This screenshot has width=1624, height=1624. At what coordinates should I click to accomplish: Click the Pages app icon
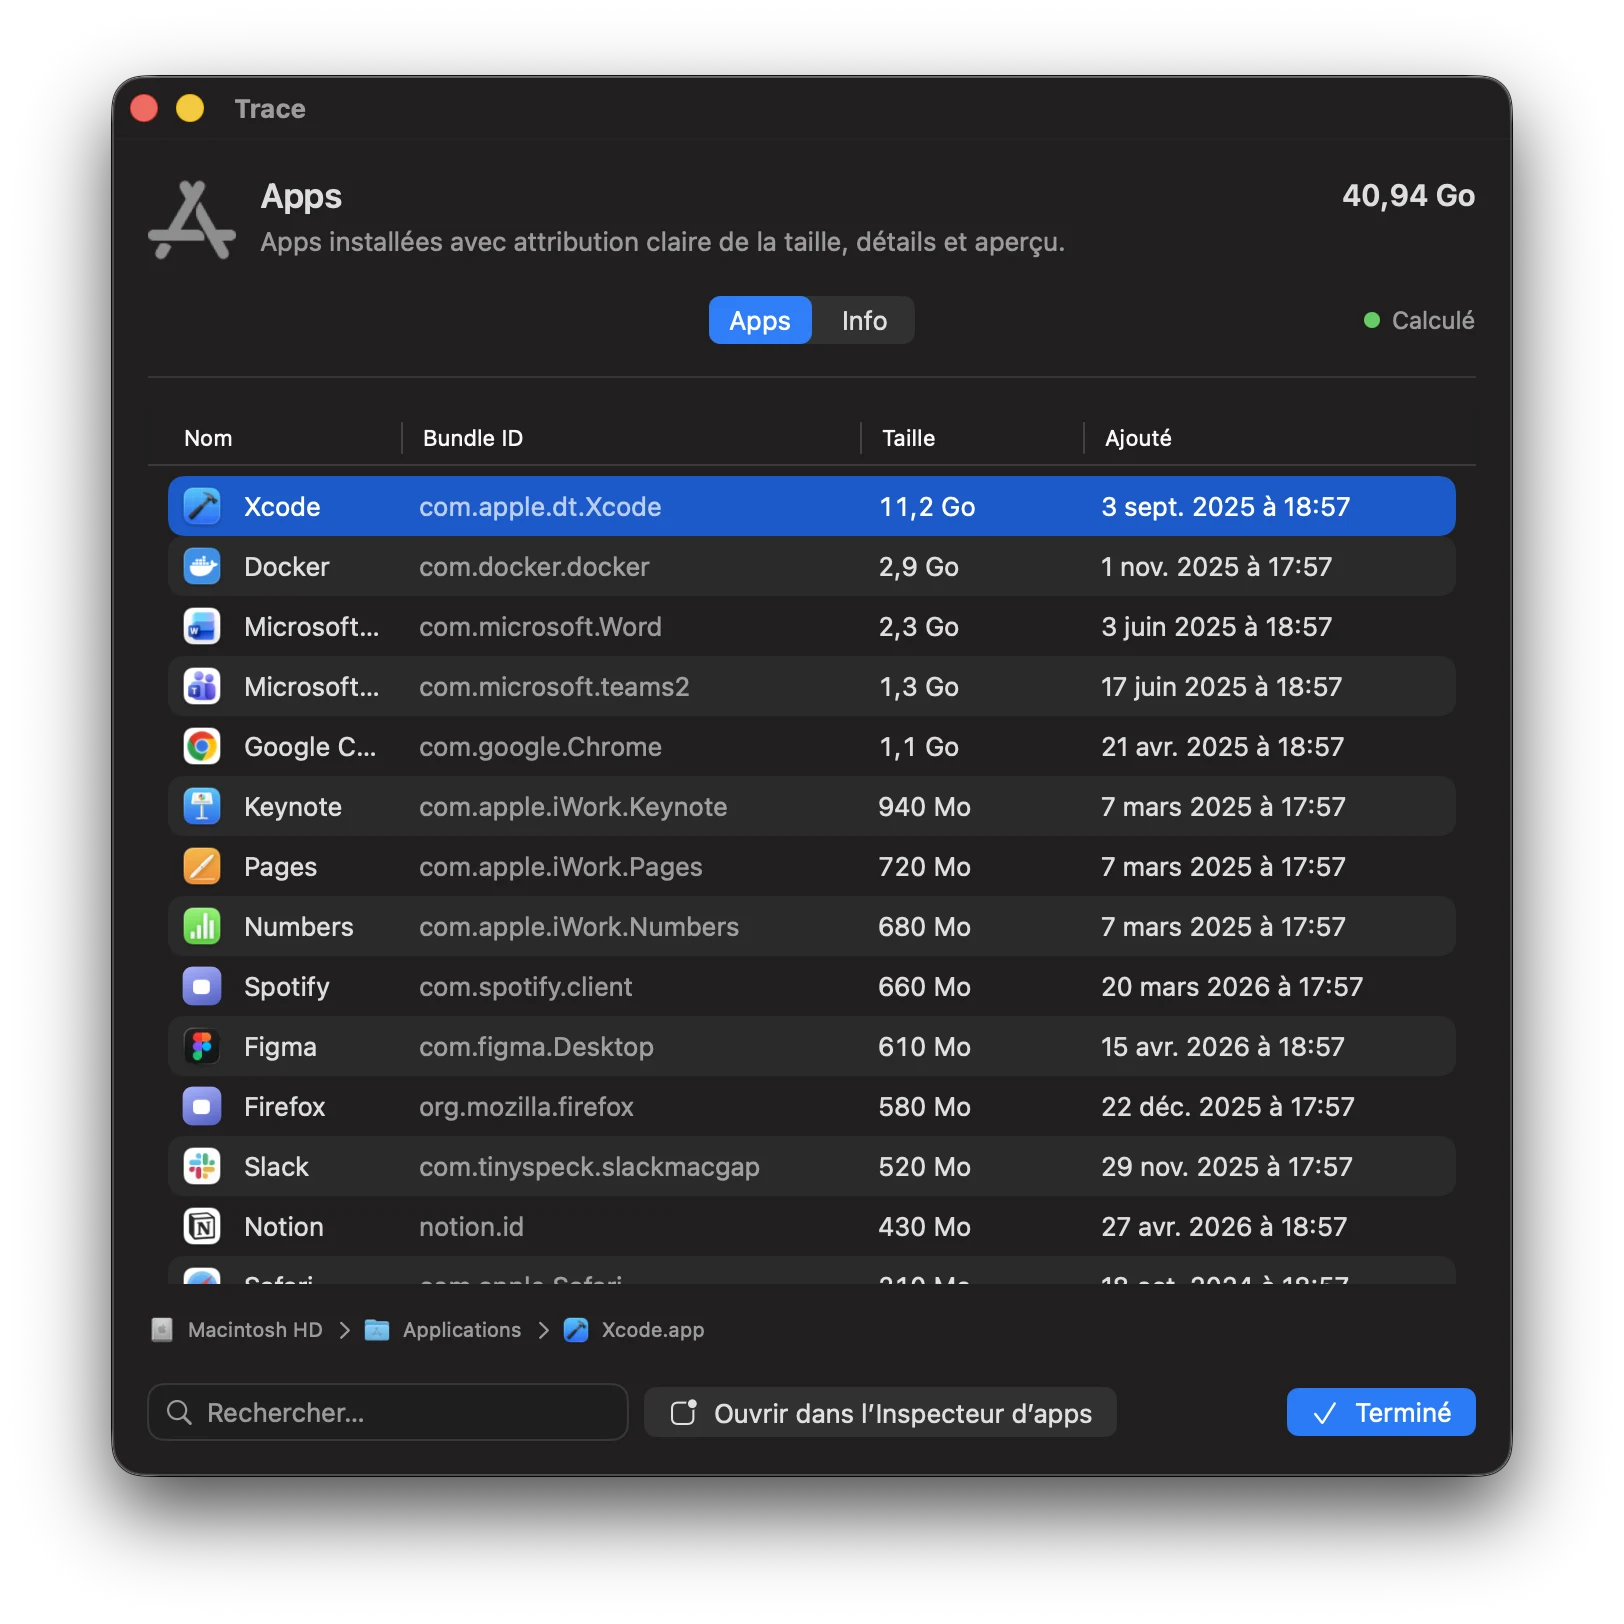coord(202,867)
